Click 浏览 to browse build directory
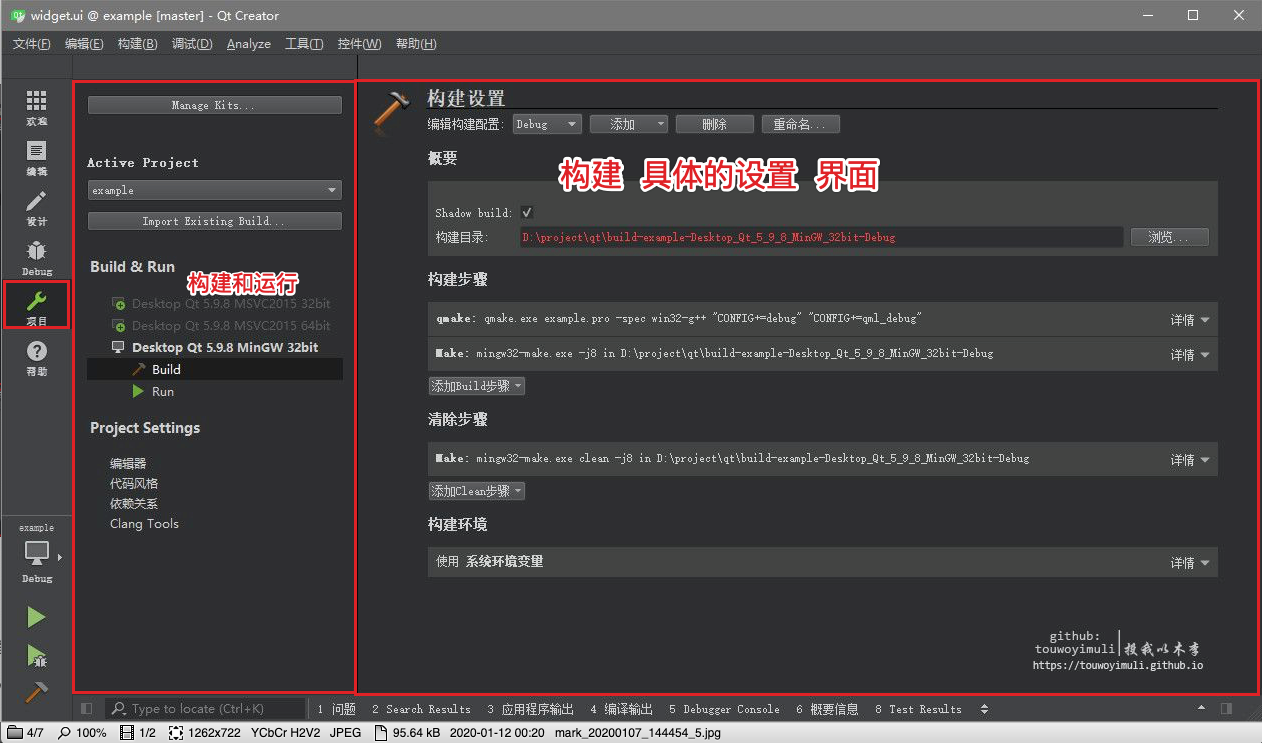The width and height of the screenshot is (1262, 743). pos(1170,238)
